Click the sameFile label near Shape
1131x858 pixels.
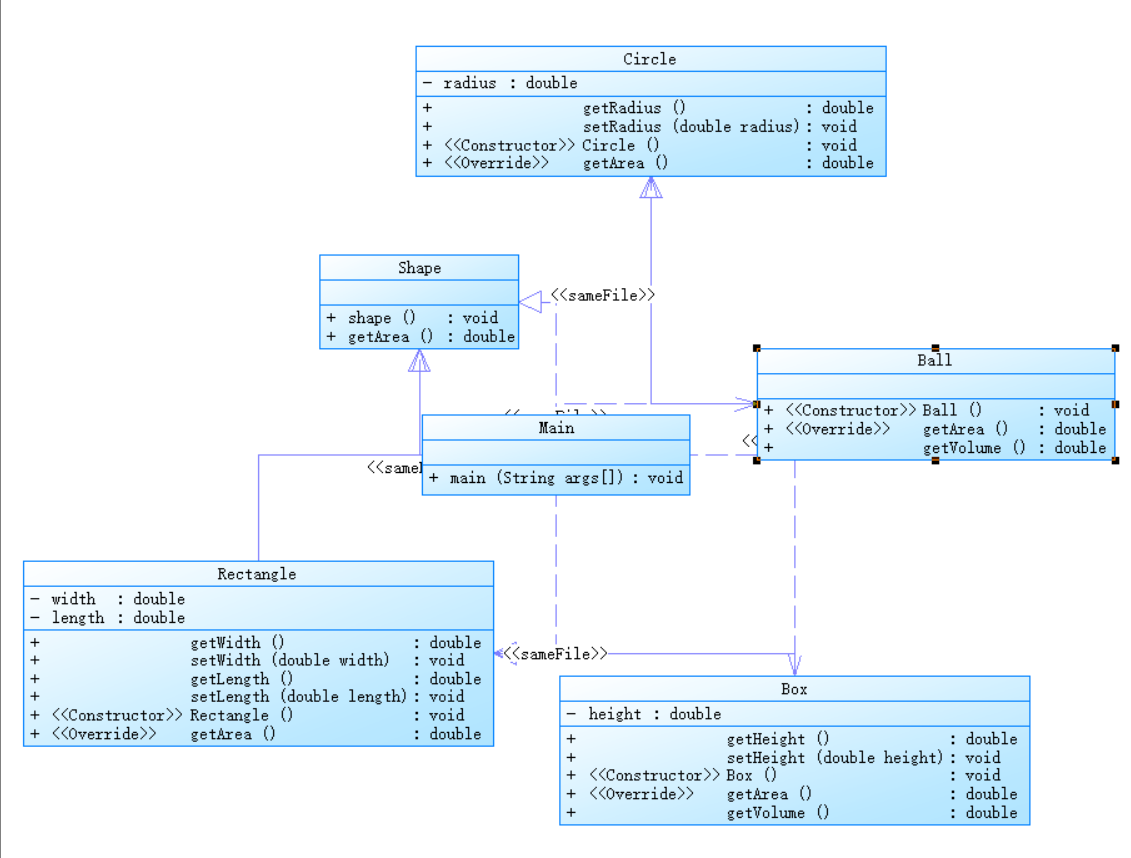pos(602,295)
